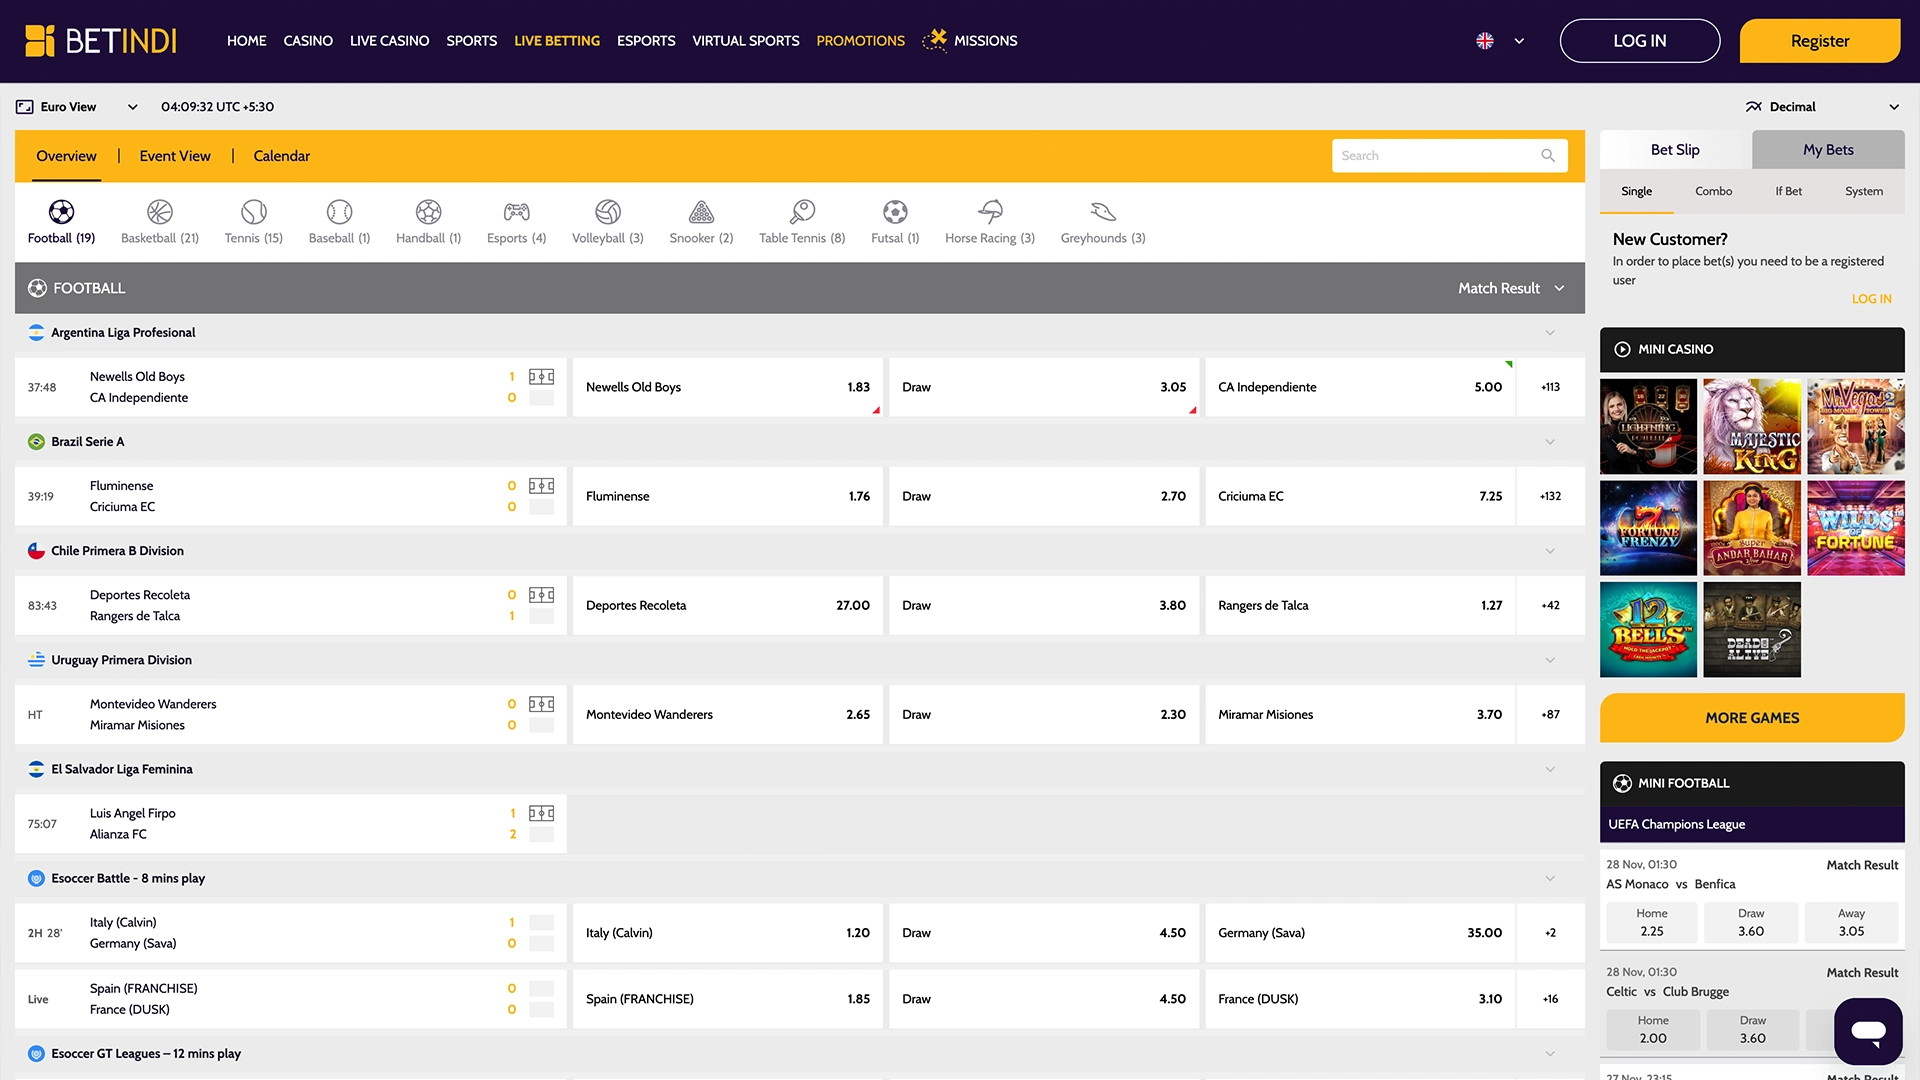Select the Football sport icon
This screenshot has width=1920, height=1080.
click(x=61, y=212)
